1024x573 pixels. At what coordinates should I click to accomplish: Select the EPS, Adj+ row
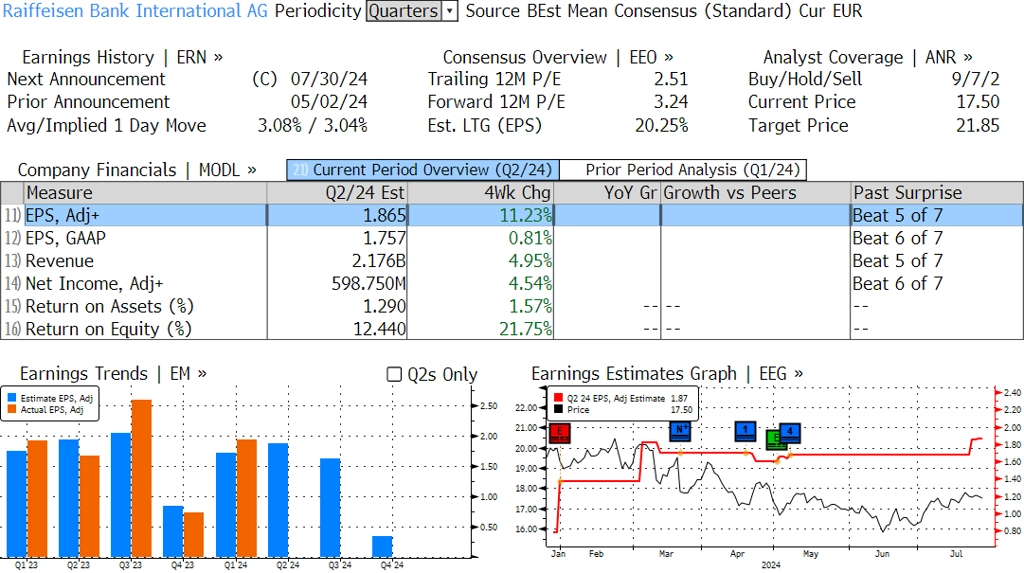[512, 216]
